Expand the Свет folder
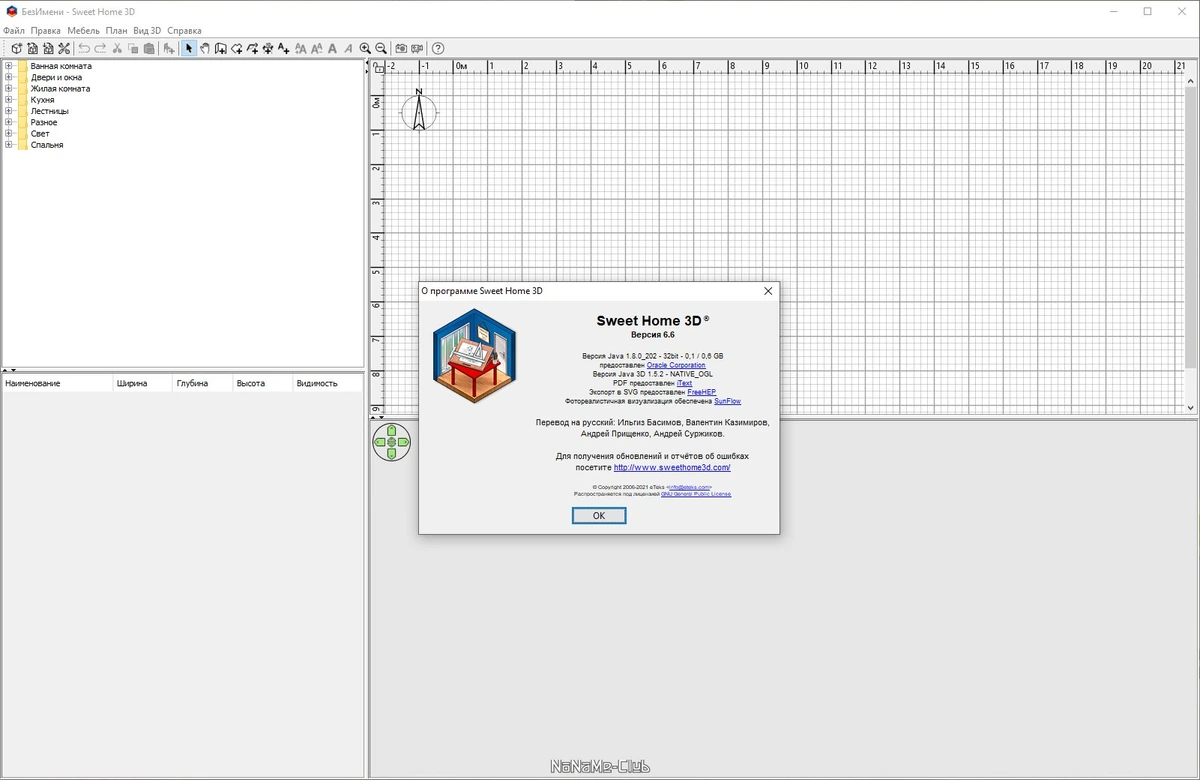The width and height of the screenshot is (1200, 780). tap(9, 133)
